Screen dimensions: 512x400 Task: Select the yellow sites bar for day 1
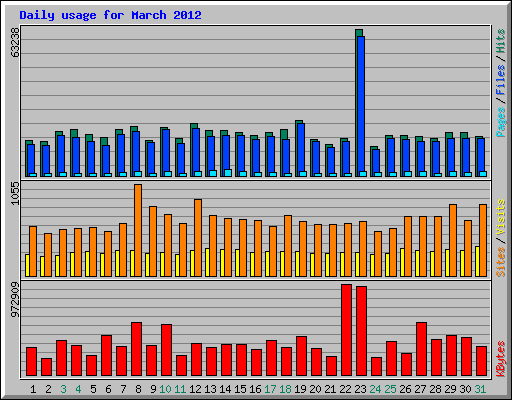click(x=27, y=265)
